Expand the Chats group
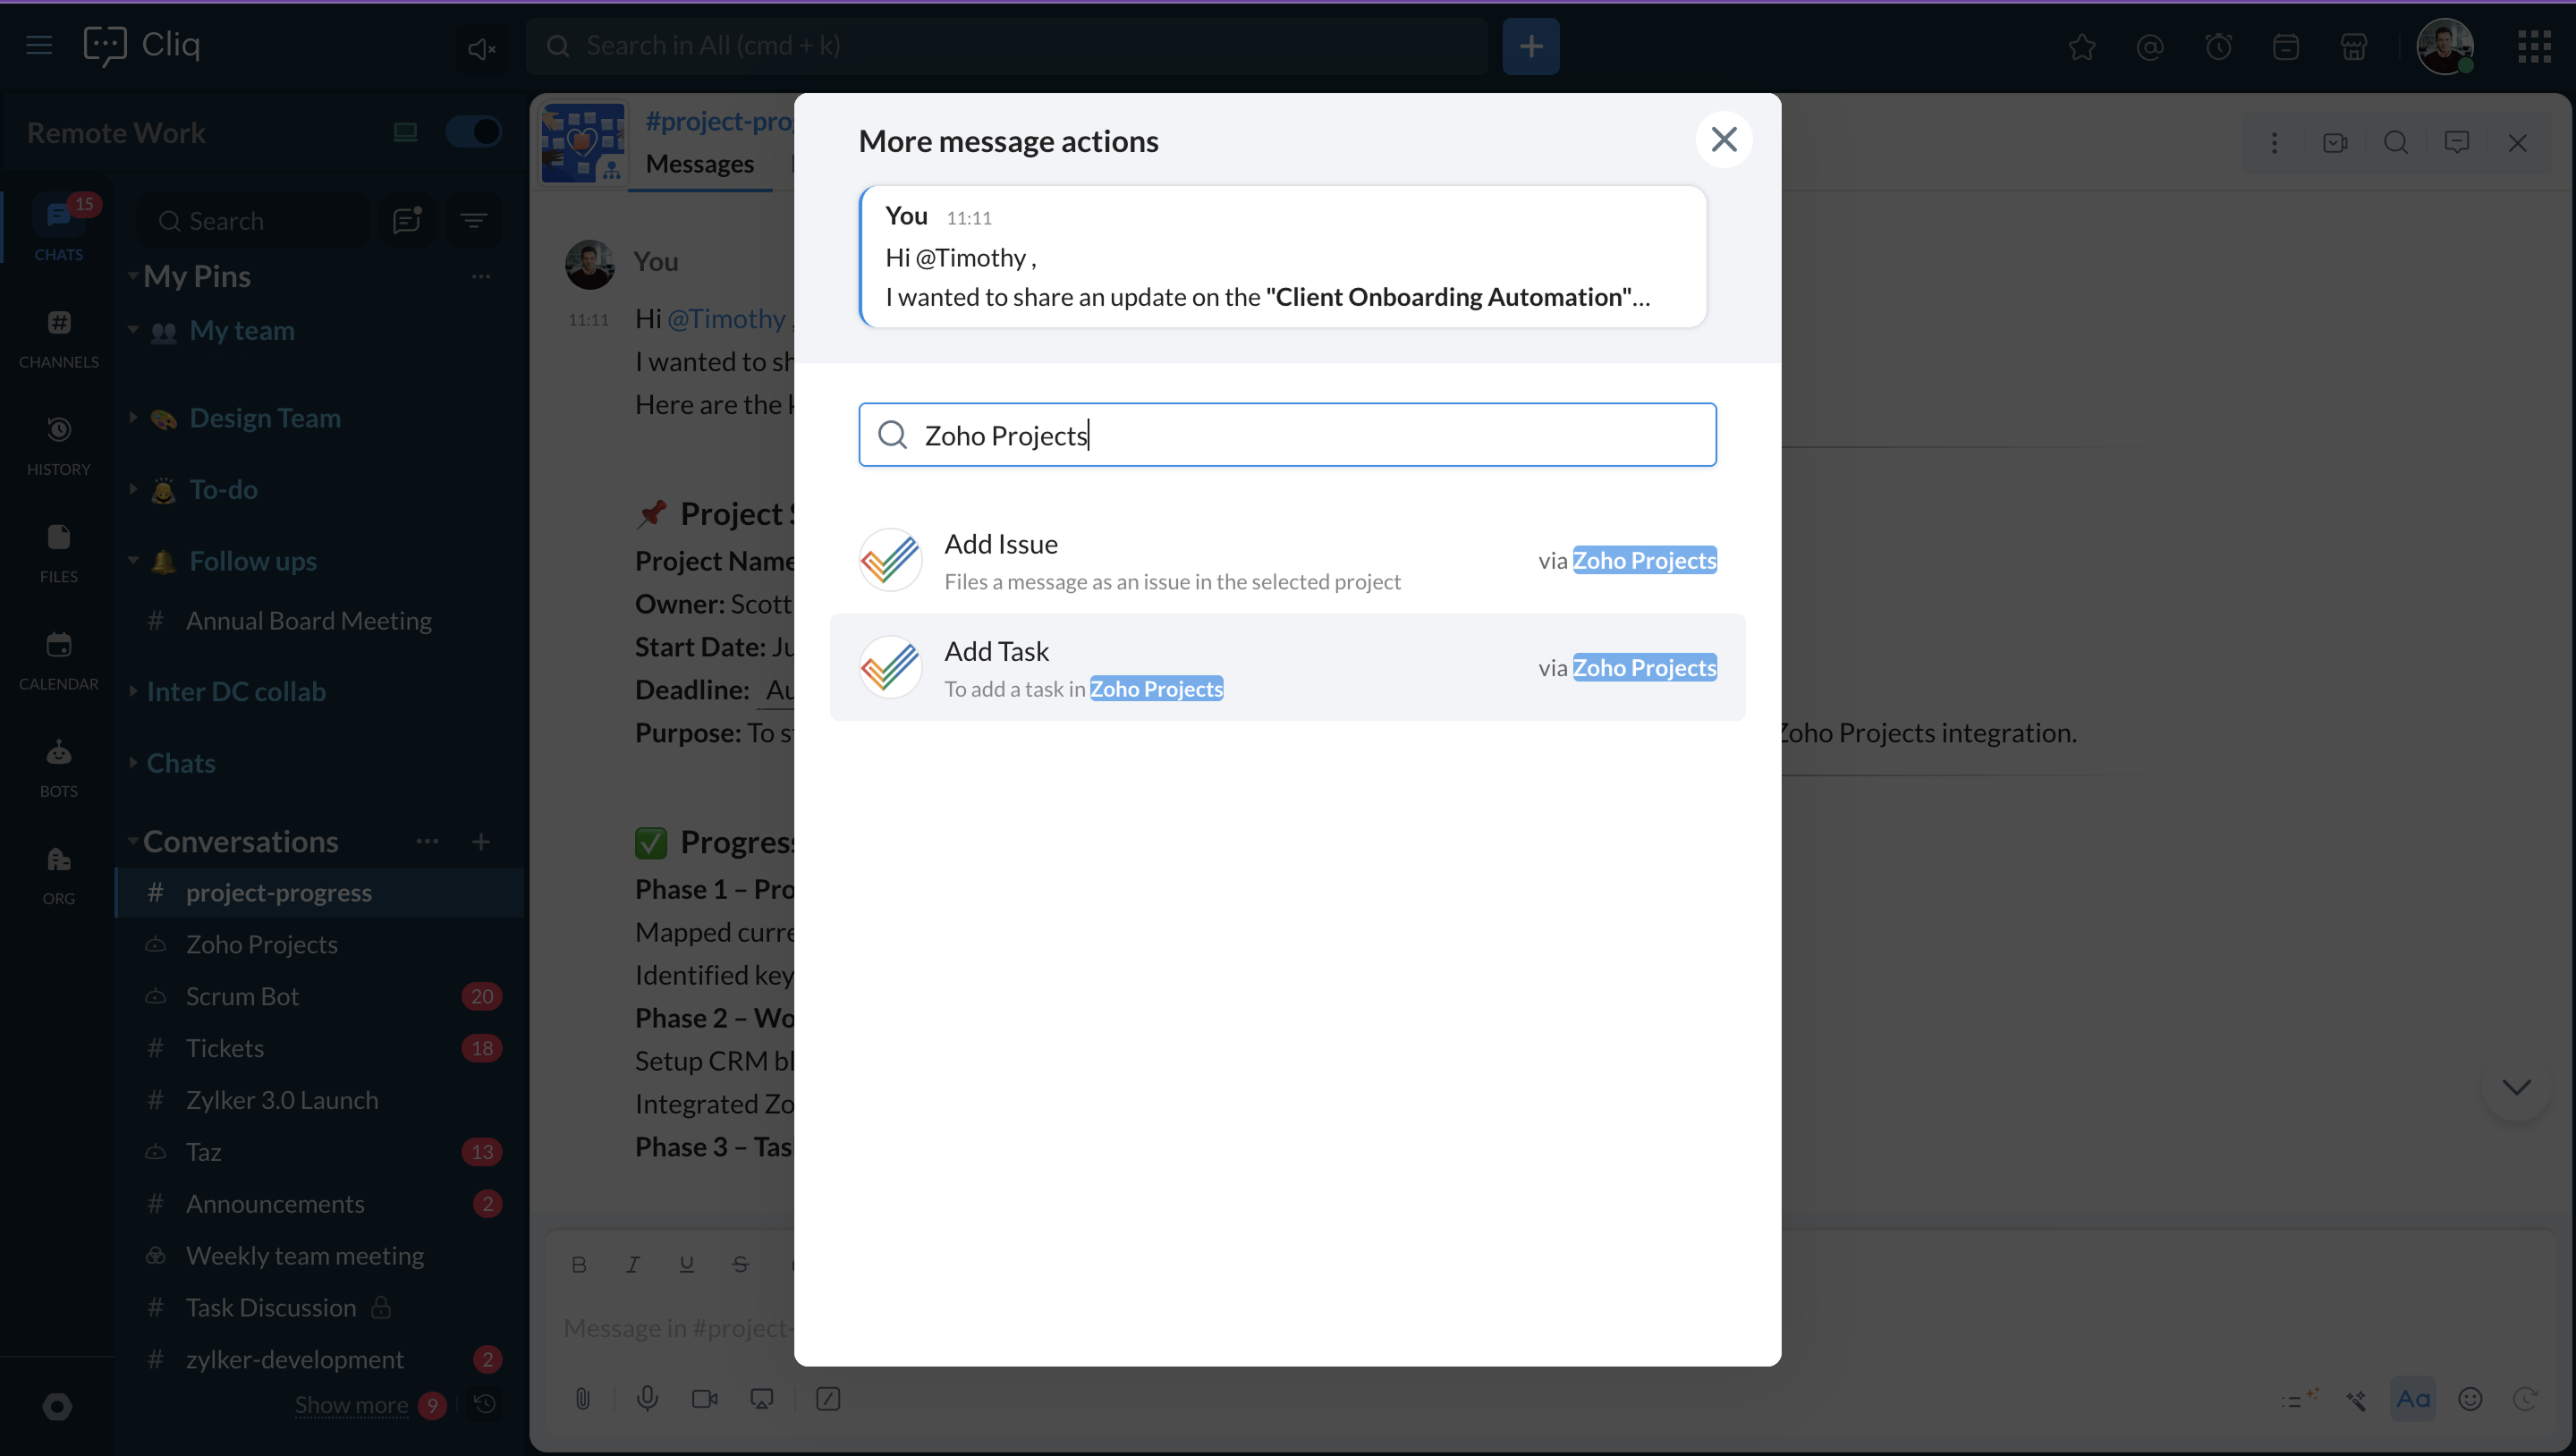Image resolution: width=2576 pixels, height=1456 pixels. [x=133, y=762]
